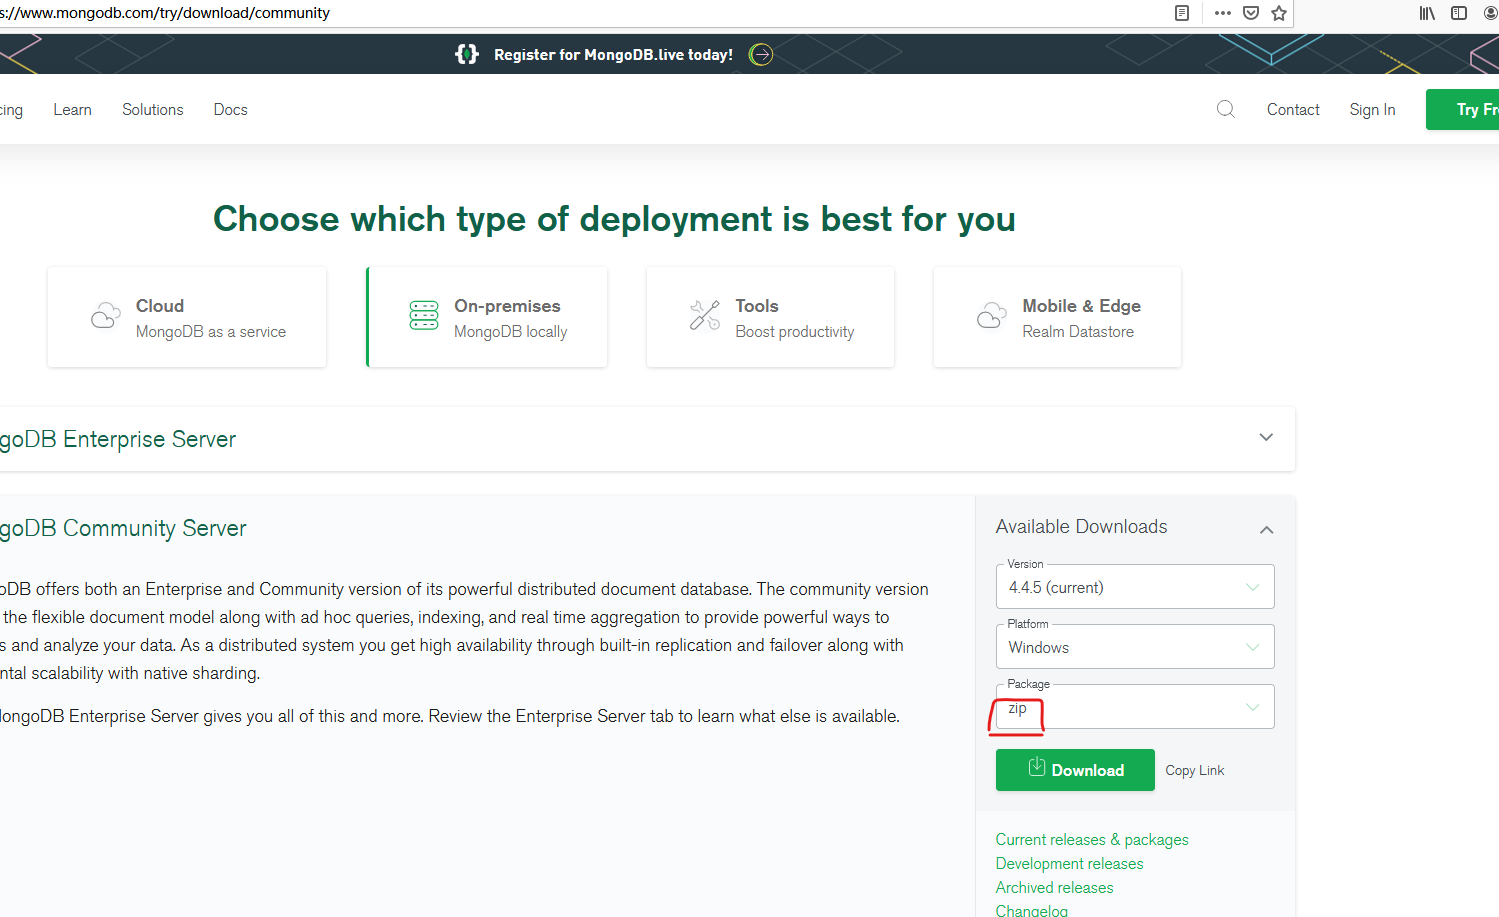
Task: Open Development releases link
Action: (x=1069, y=864)
